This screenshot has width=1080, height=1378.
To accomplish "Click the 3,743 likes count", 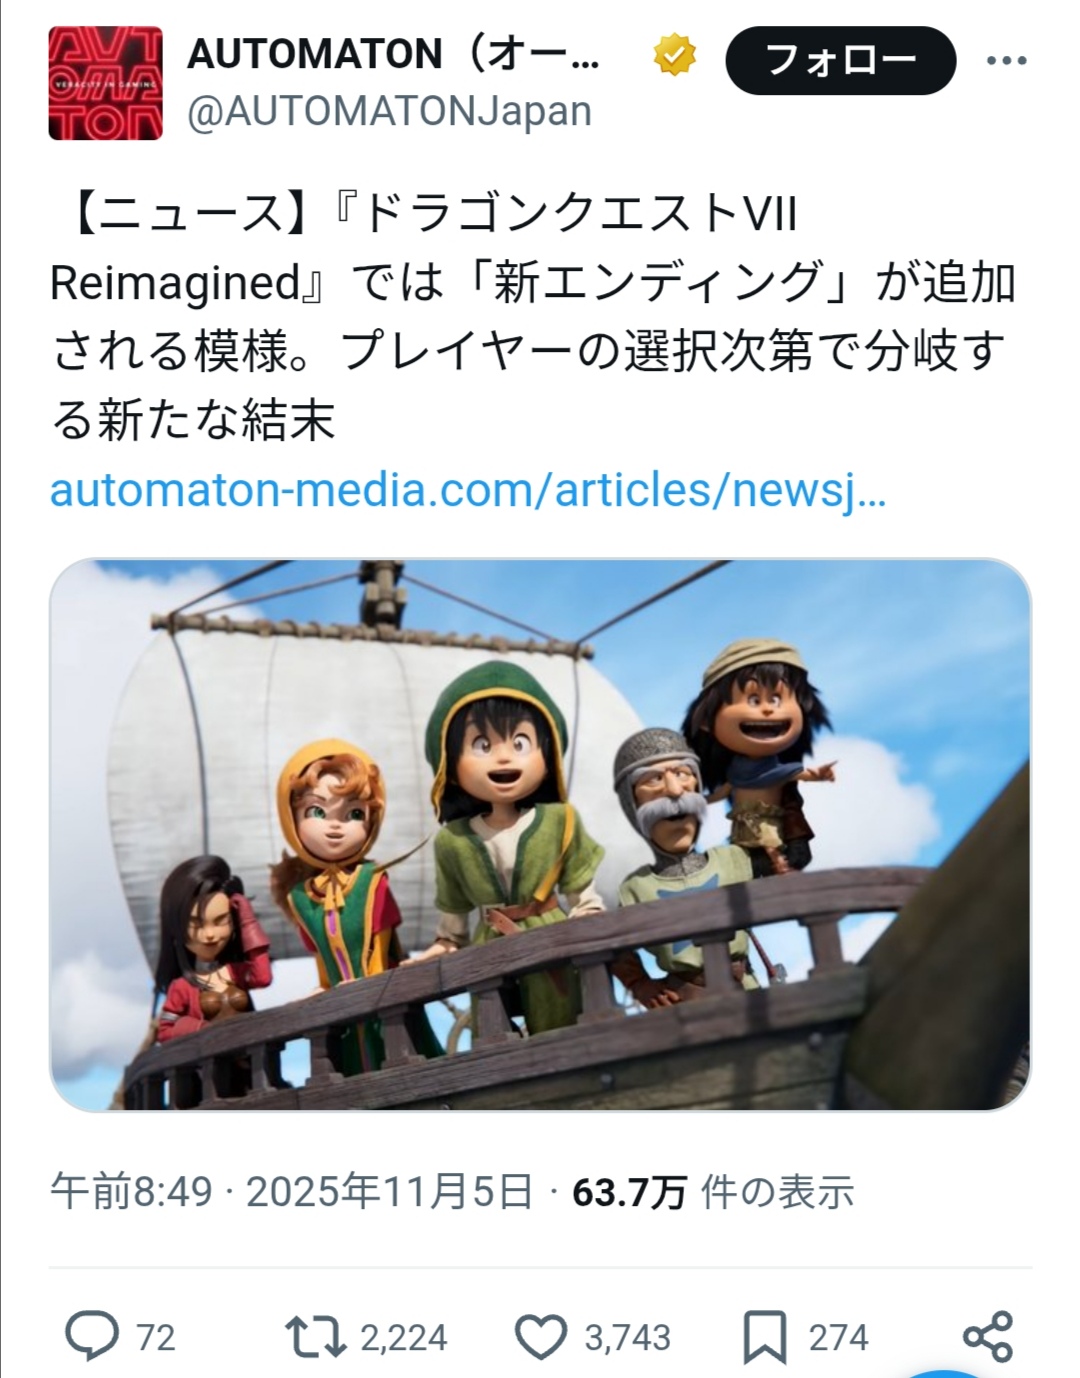I will 627,1338.
